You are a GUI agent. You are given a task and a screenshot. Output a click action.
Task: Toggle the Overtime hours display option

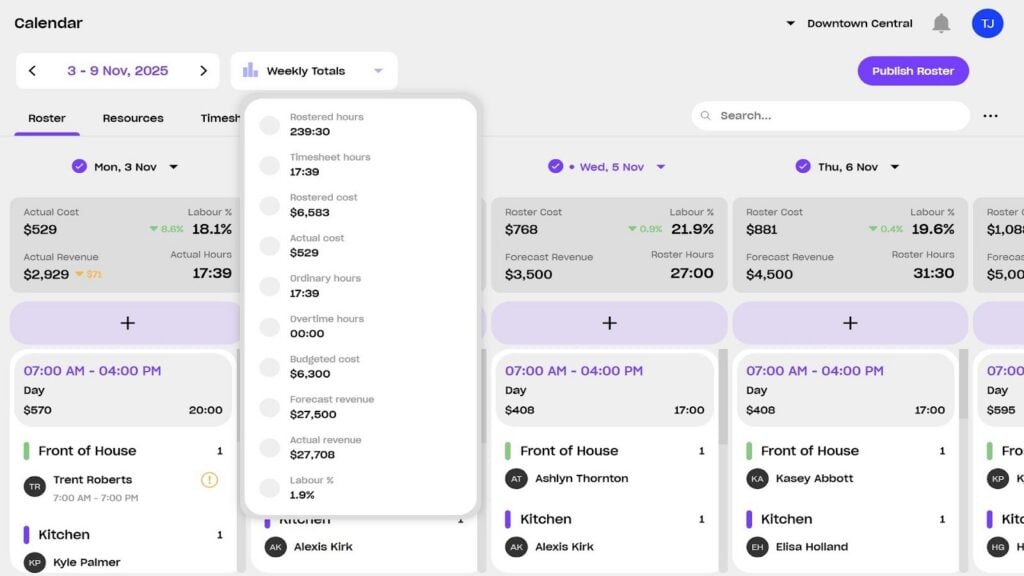point(269,325)
